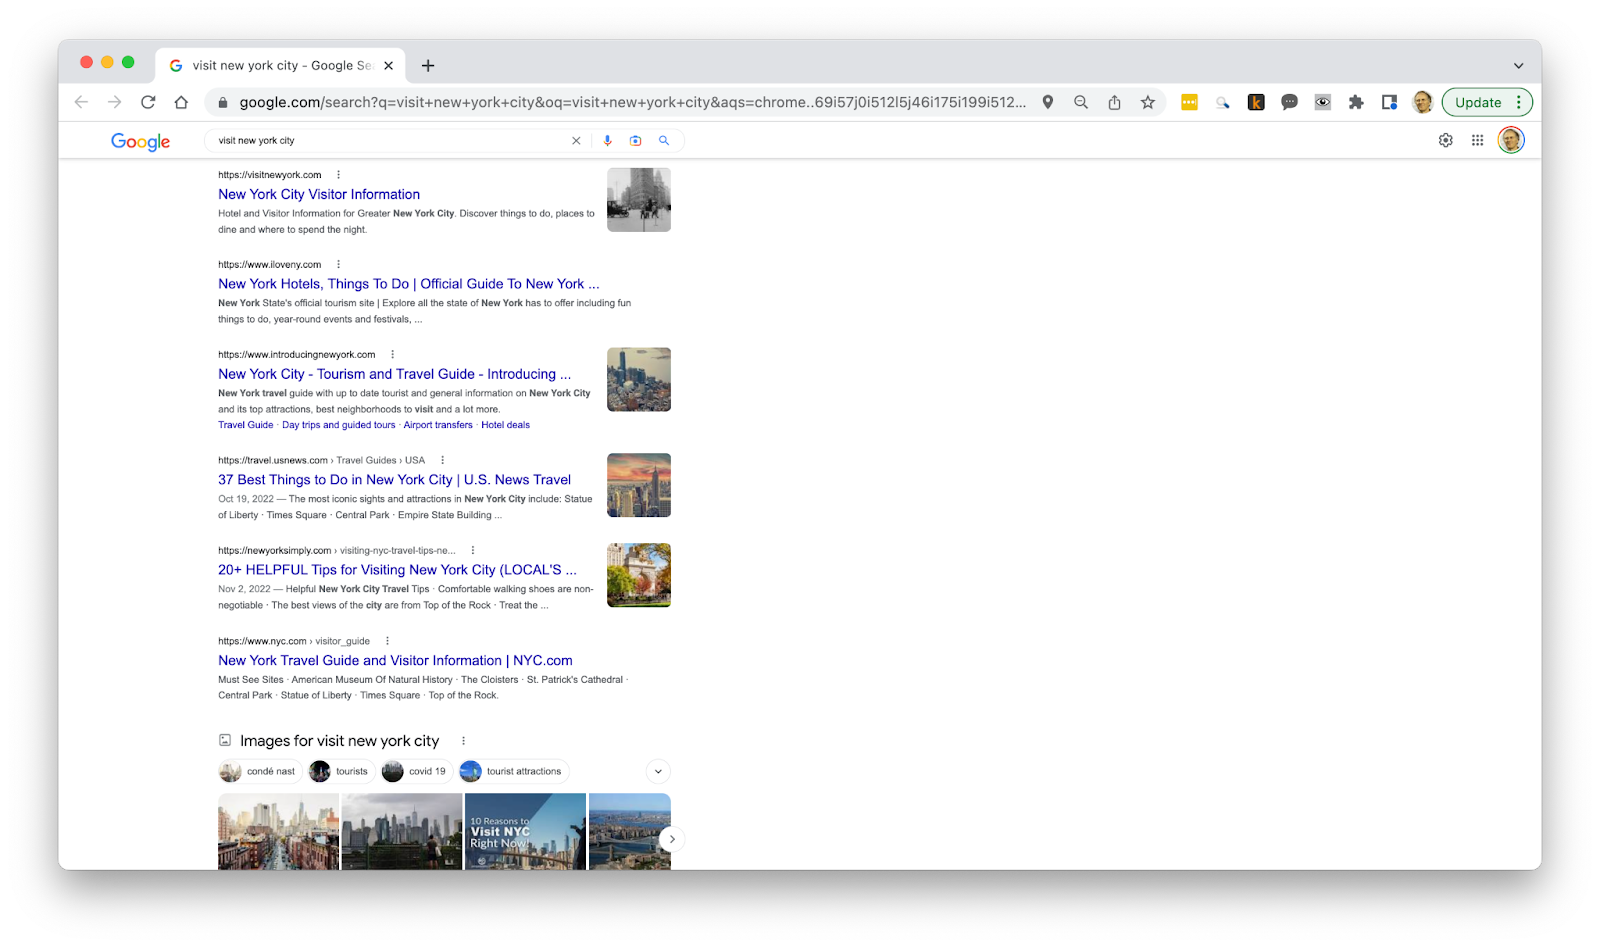Open 'New York Travel Guide and Visitor Information'

coord(395,661)
